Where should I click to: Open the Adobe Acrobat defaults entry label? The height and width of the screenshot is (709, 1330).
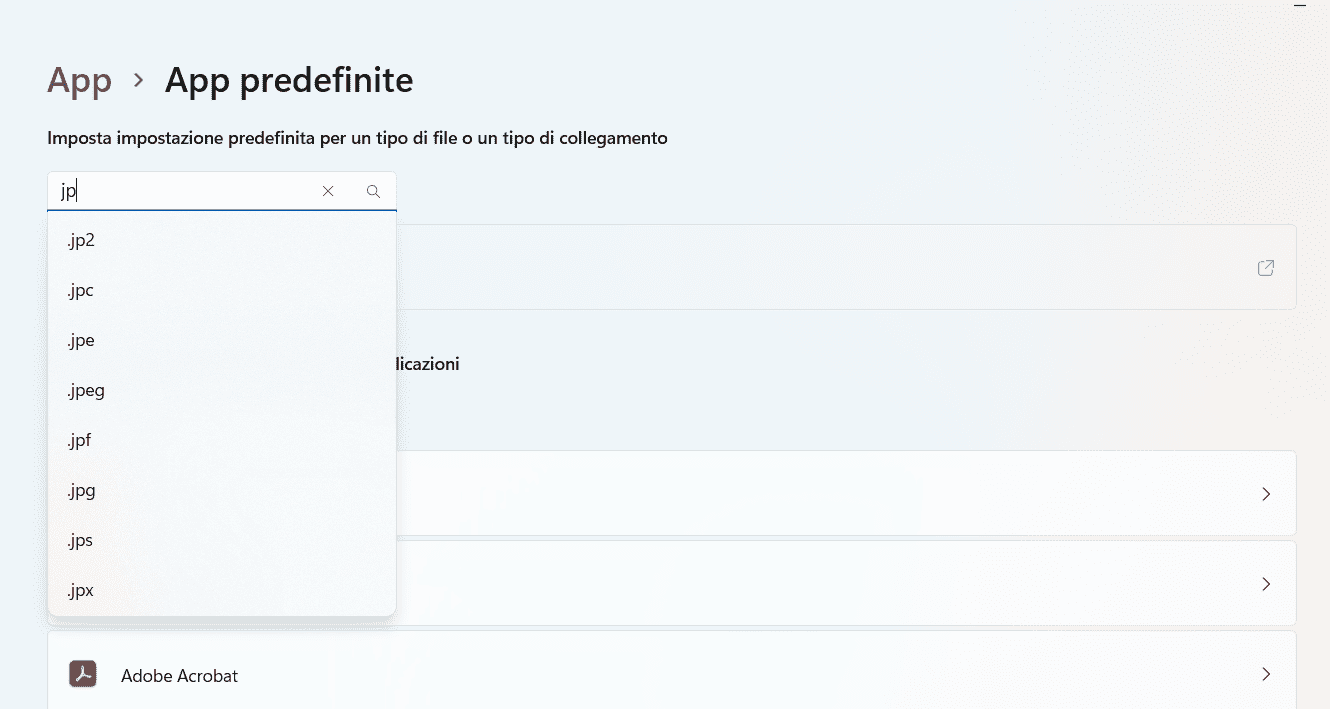179,676
